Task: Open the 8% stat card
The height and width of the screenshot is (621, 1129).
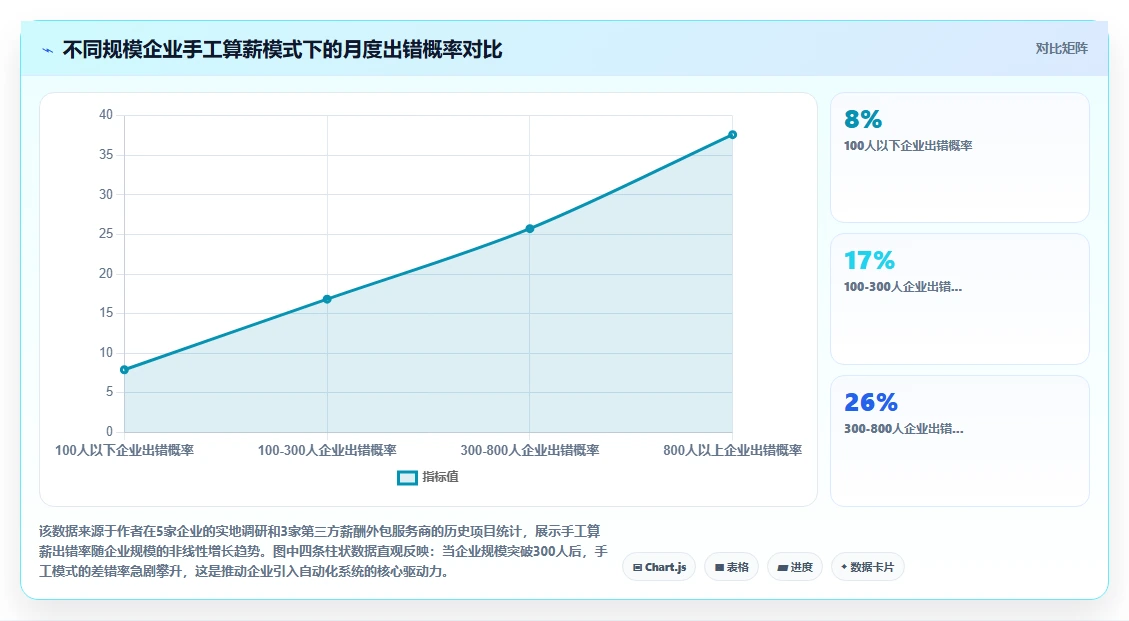Action: point(960,157)
